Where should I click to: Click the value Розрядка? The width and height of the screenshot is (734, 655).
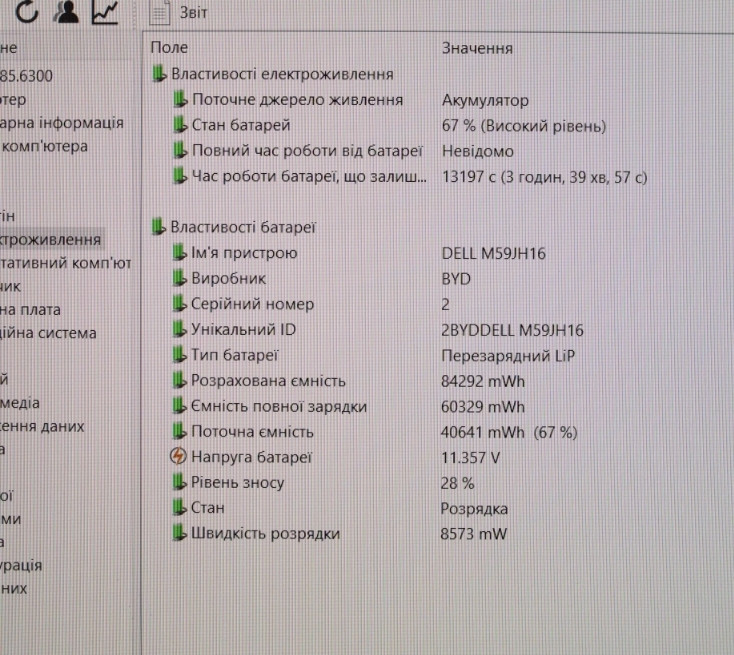[x=474, y=508]
